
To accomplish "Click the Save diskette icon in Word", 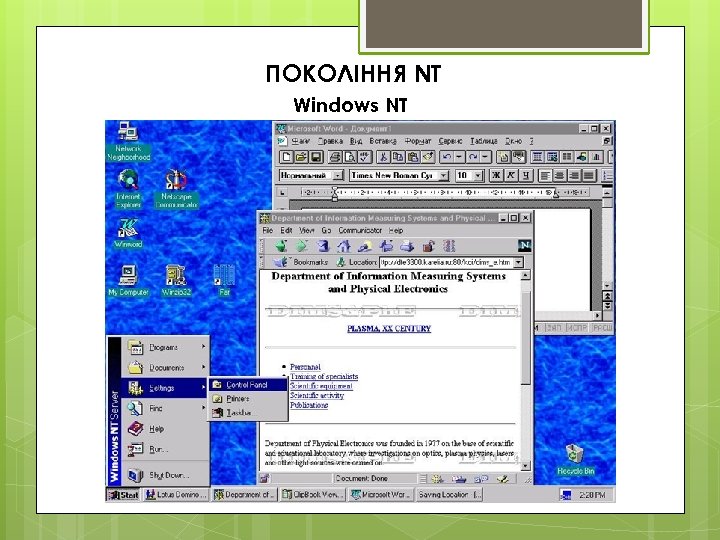I will click(x=316, y=157).
